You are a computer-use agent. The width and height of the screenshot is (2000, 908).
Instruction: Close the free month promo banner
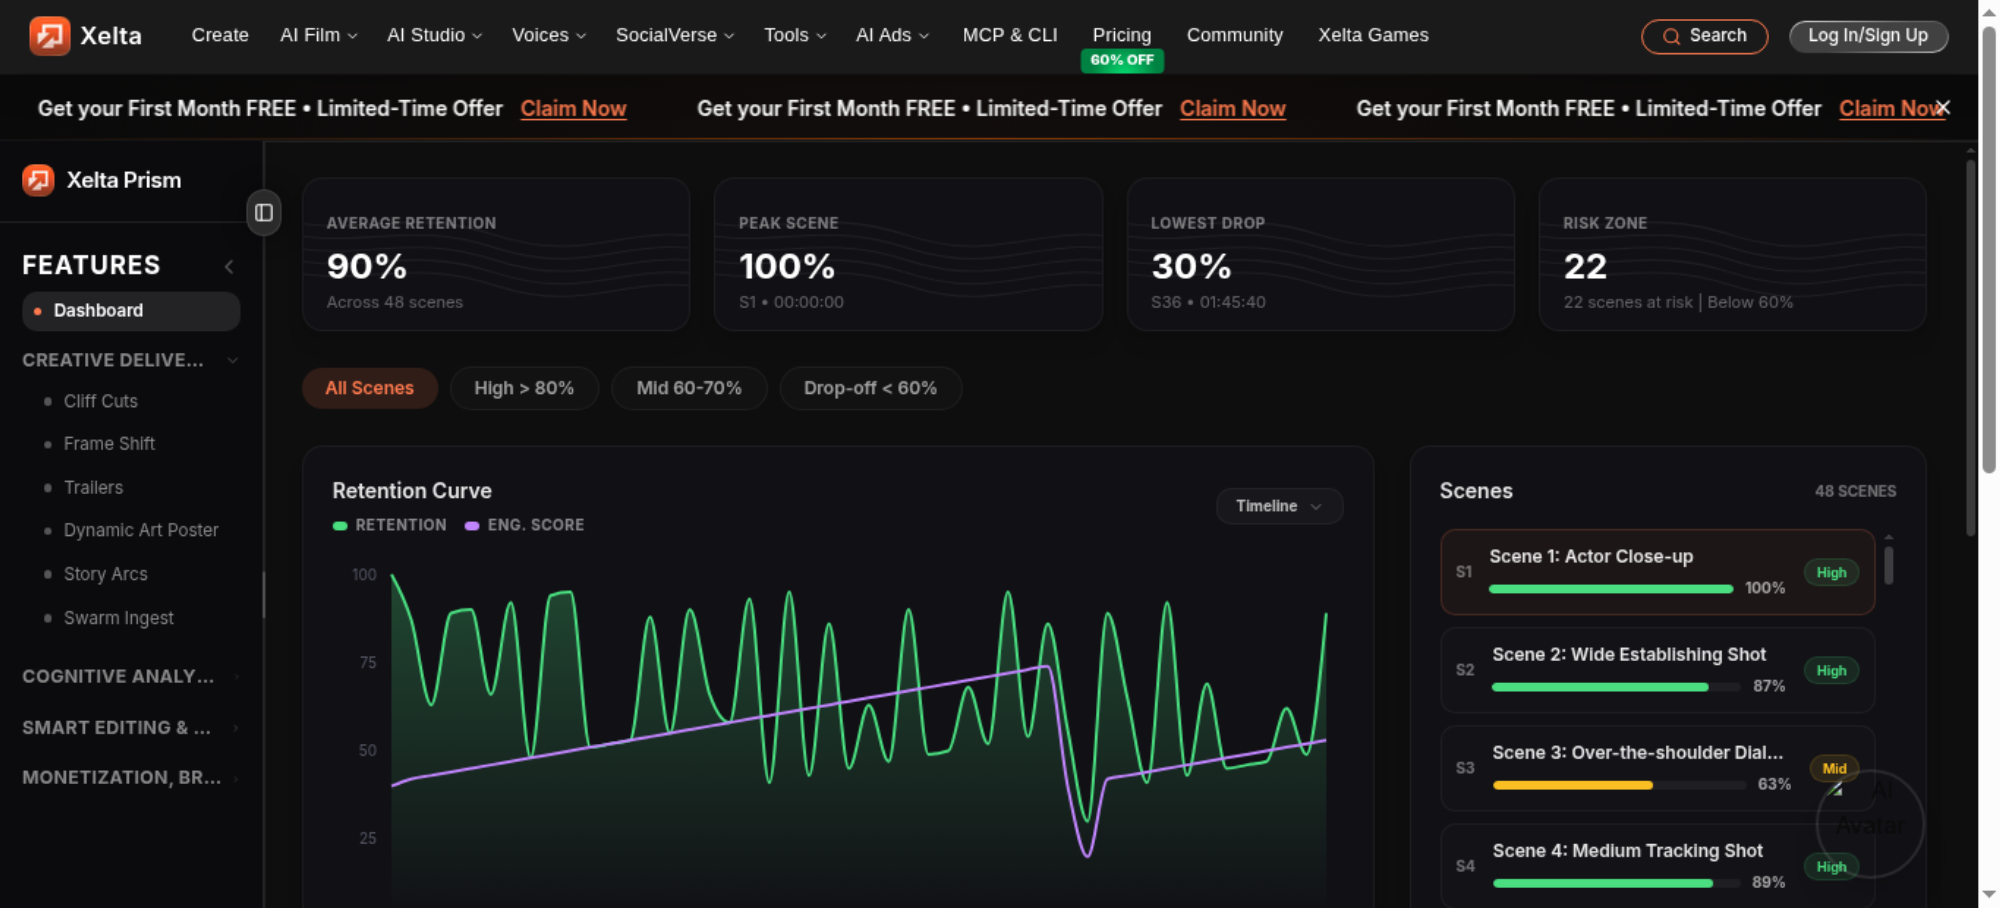[x=1942, y=108]
